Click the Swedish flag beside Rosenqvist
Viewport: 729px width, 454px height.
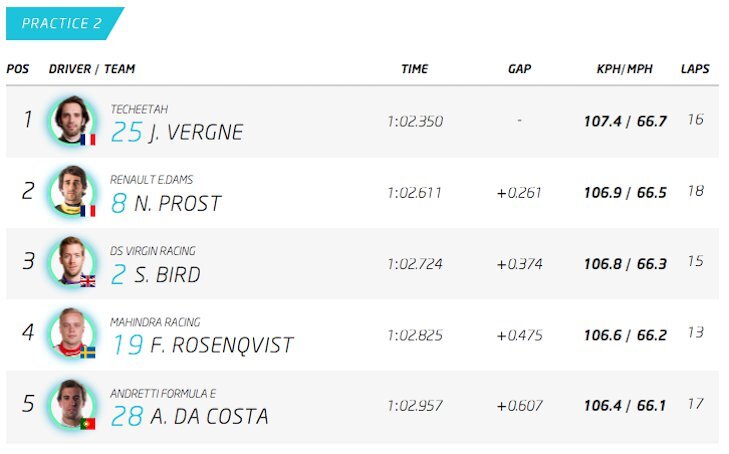click(x=88, y=352)
